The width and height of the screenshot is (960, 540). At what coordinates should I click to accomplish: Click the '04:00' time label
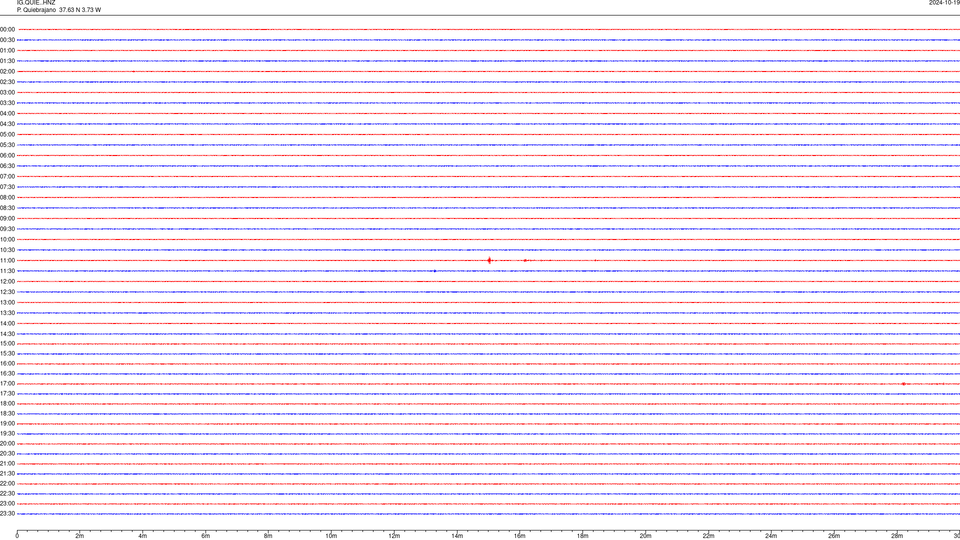[x=7, y=113]
